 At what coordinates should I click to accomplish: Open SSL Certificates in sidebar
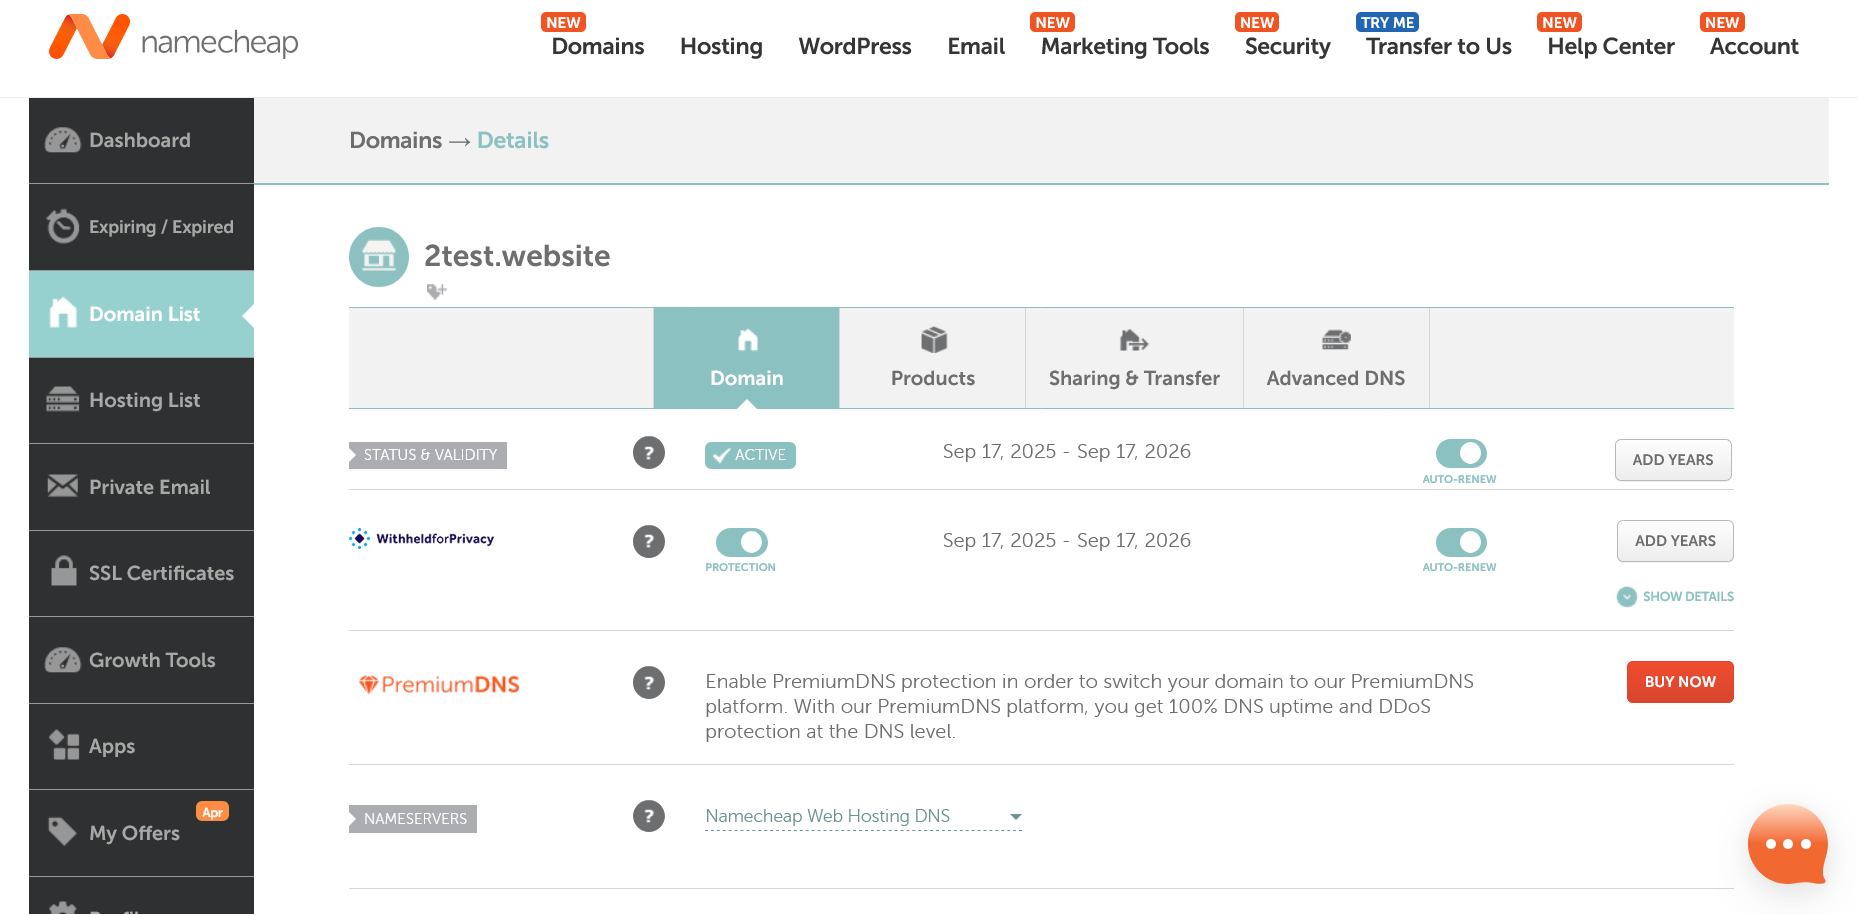pyautogui.click(x=141, y=573)
